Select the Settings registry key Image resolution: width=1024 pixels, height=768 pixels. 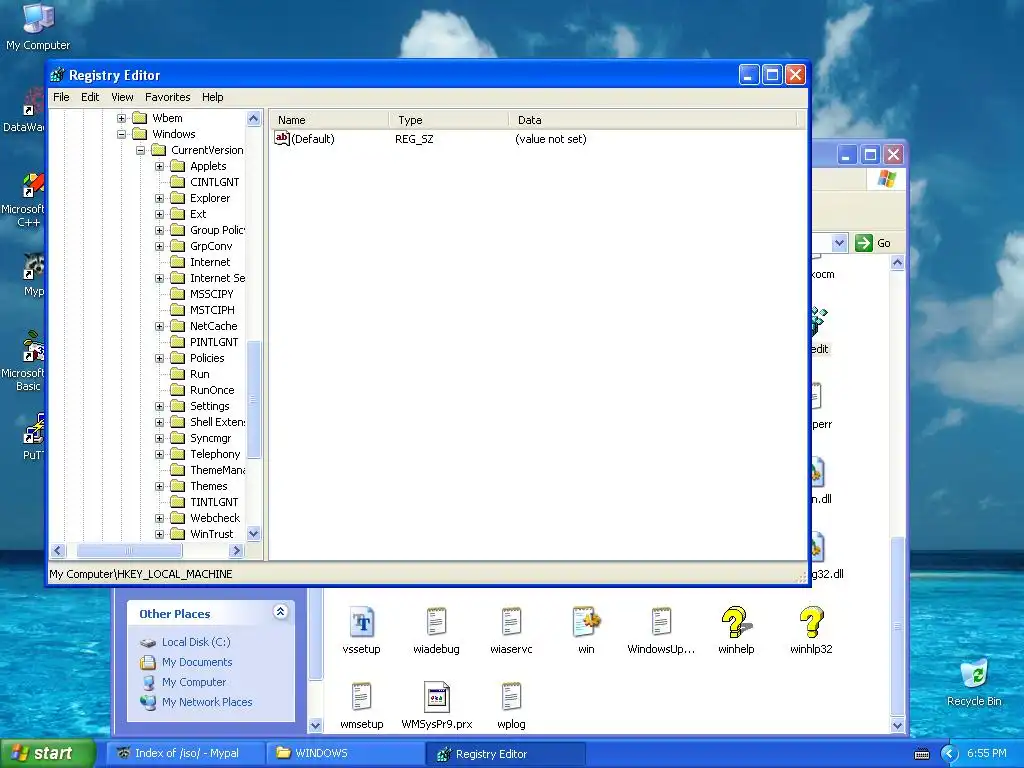(x=210, y=406)
